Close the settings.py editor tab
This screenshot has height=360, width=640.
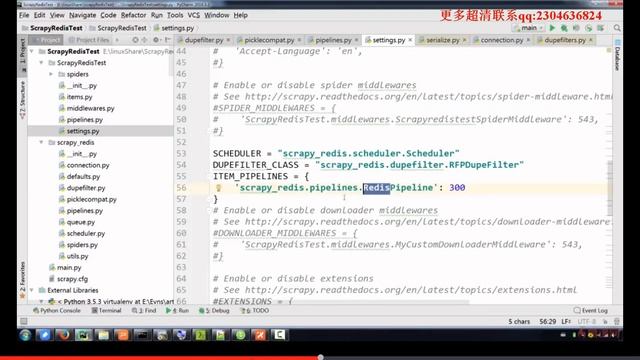pos(410,40)
